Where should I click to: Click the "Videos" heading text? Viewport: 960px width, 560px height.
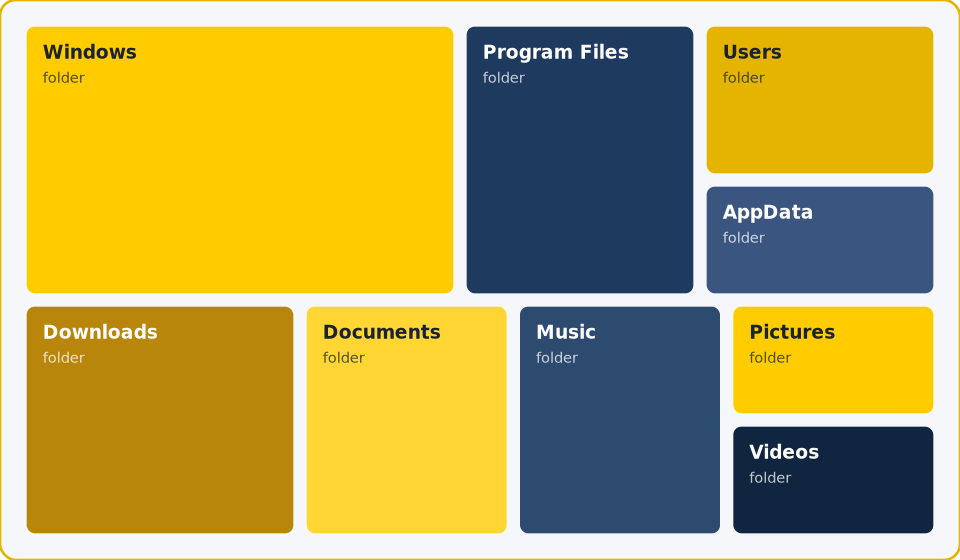[x=784, y=452]
